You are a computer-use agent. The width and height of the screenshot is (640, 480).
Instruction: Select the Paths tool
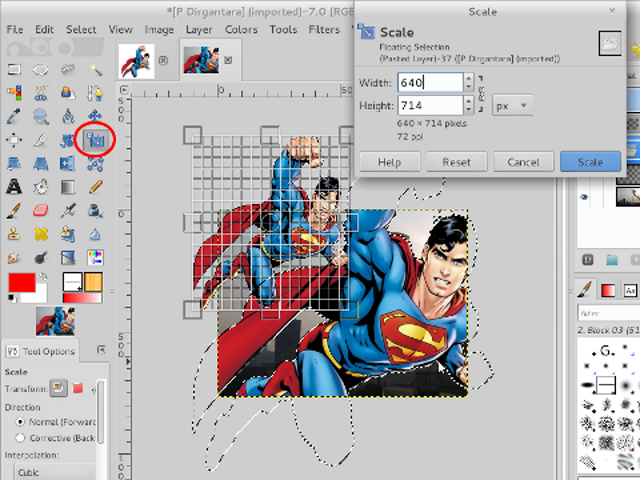[95, 93]
